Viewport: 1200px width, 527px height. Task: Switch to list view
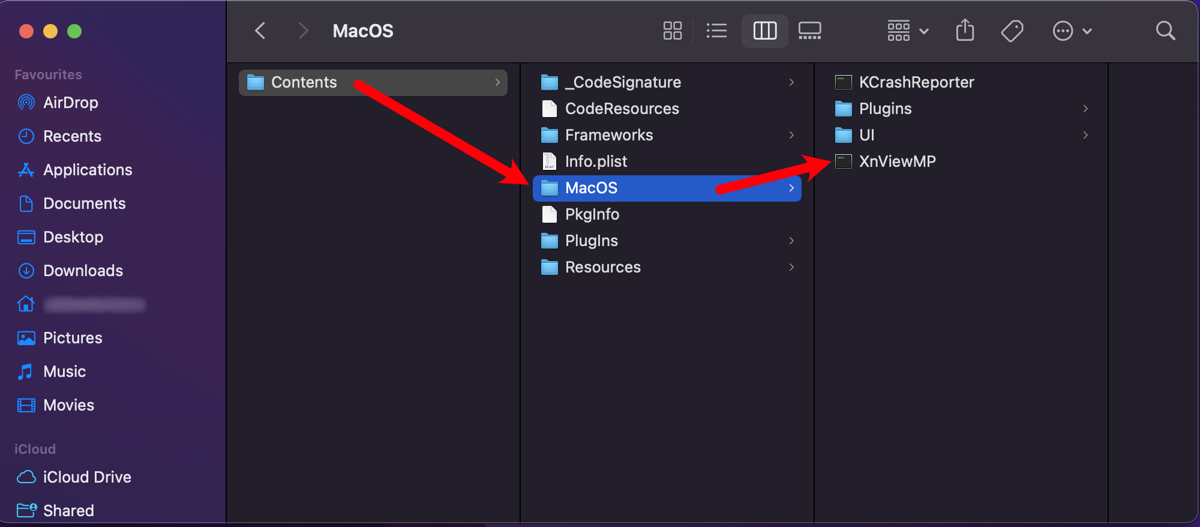(717, 31)
